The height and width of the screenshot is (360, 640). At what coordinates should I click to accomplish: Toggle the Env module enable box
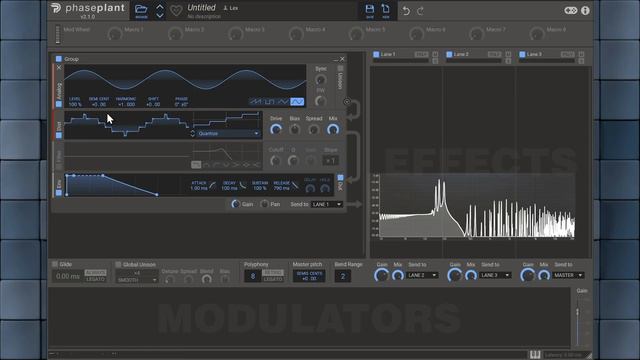tap(59, 192)
